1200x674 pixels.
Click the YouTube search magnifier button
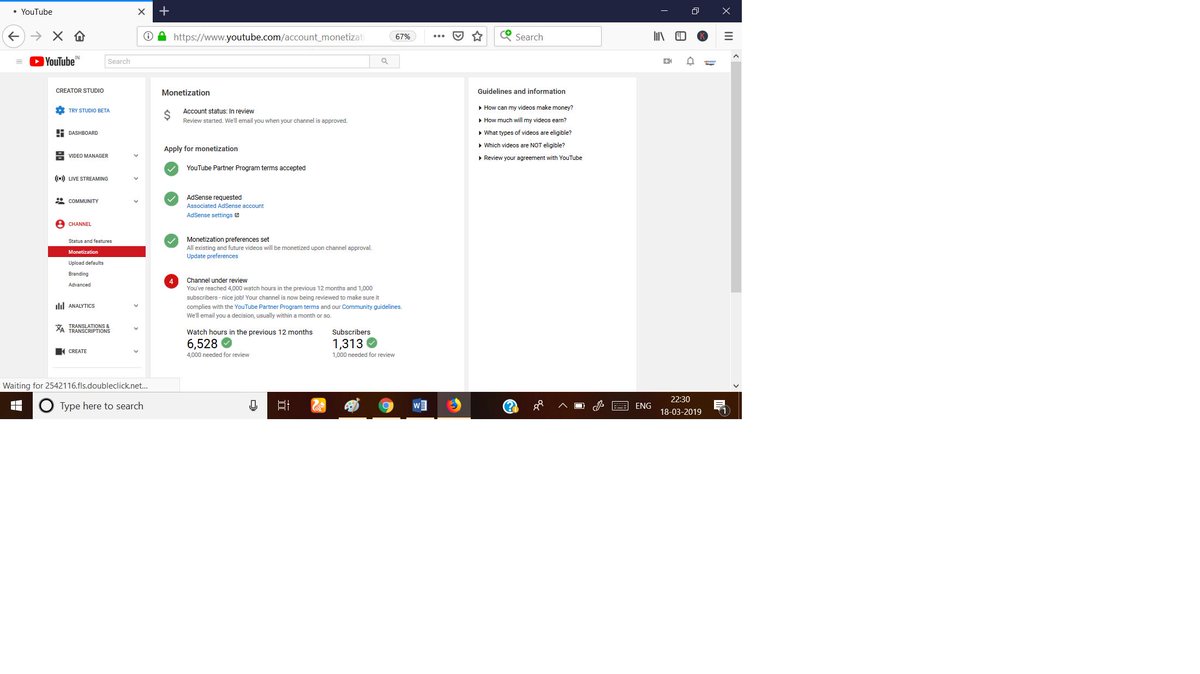[384, 61]
